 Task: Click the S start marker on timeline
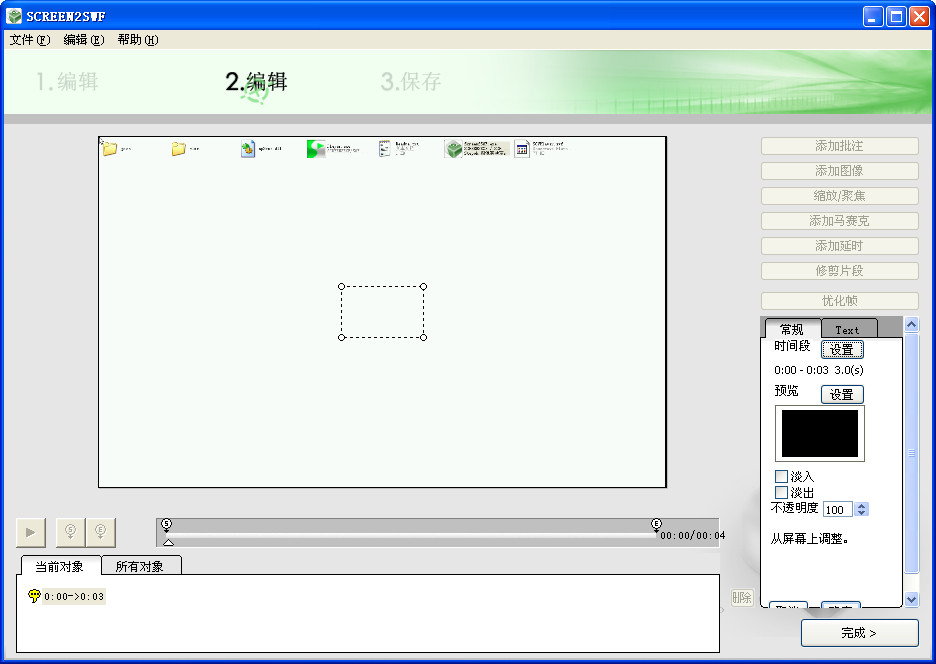167,524
